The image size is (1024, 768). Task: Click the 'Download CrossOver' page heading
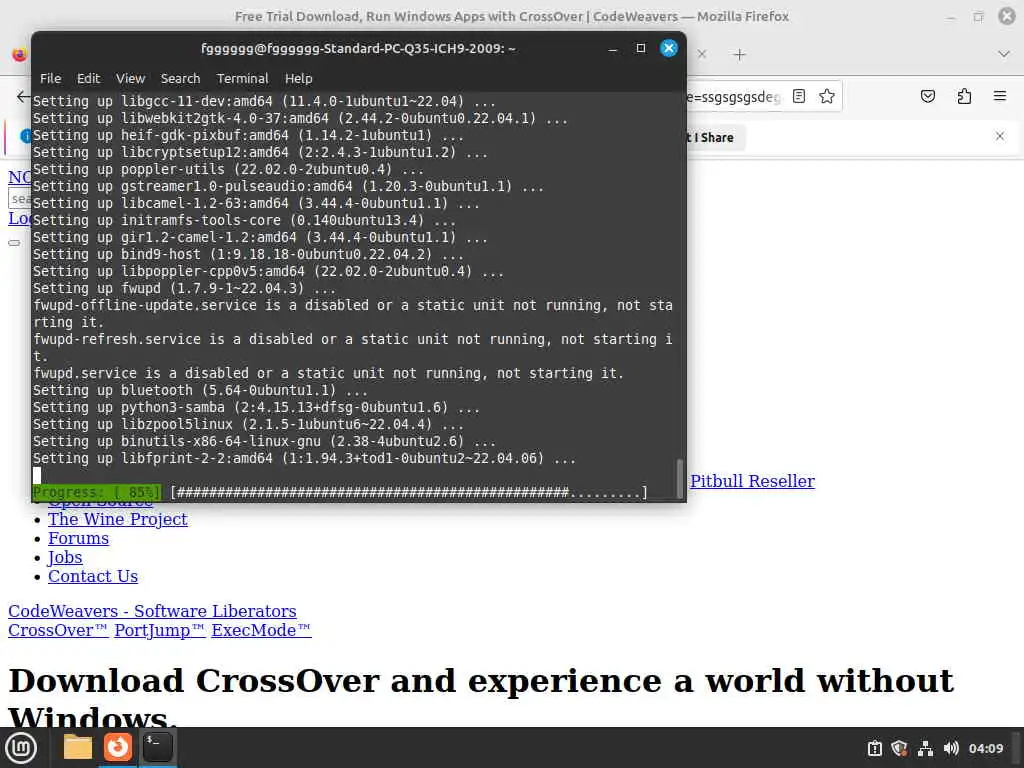pyautogui.click(x=481, y=699)
